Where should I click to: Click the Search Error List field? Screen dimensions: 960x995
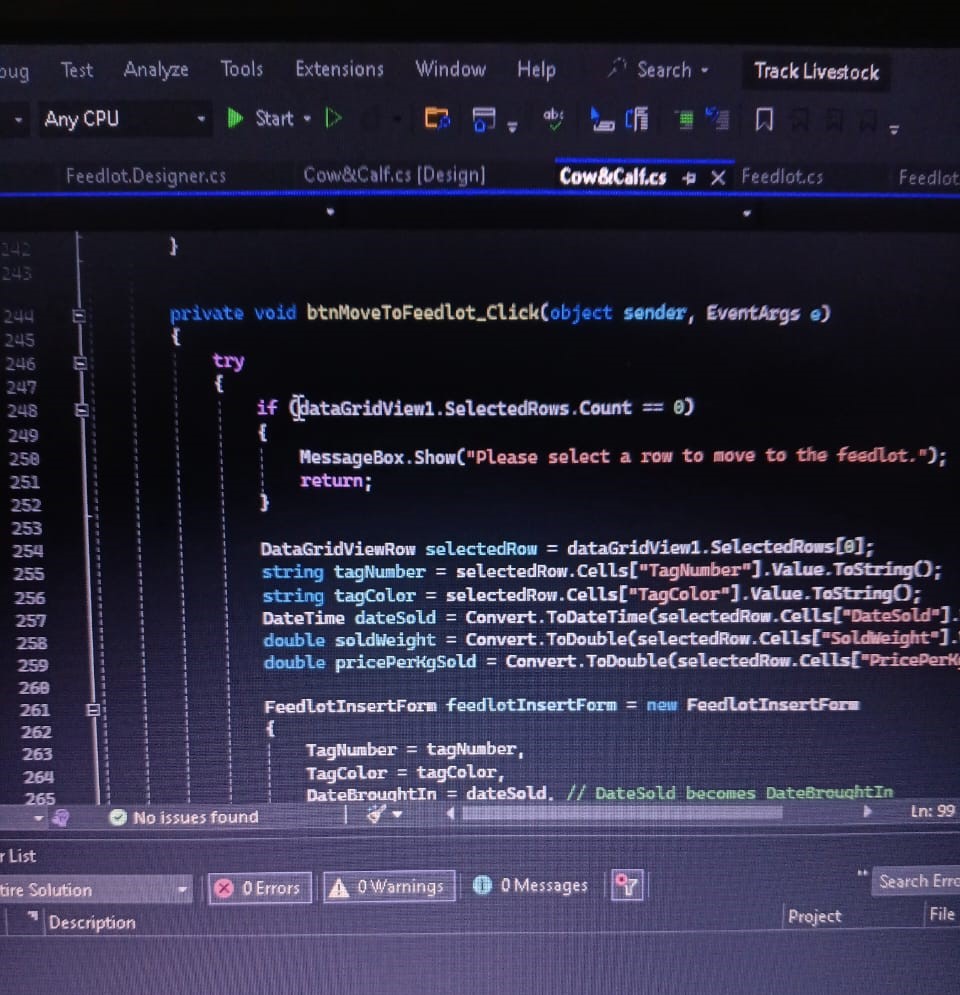pyautogui.click(x=917, y=881)
